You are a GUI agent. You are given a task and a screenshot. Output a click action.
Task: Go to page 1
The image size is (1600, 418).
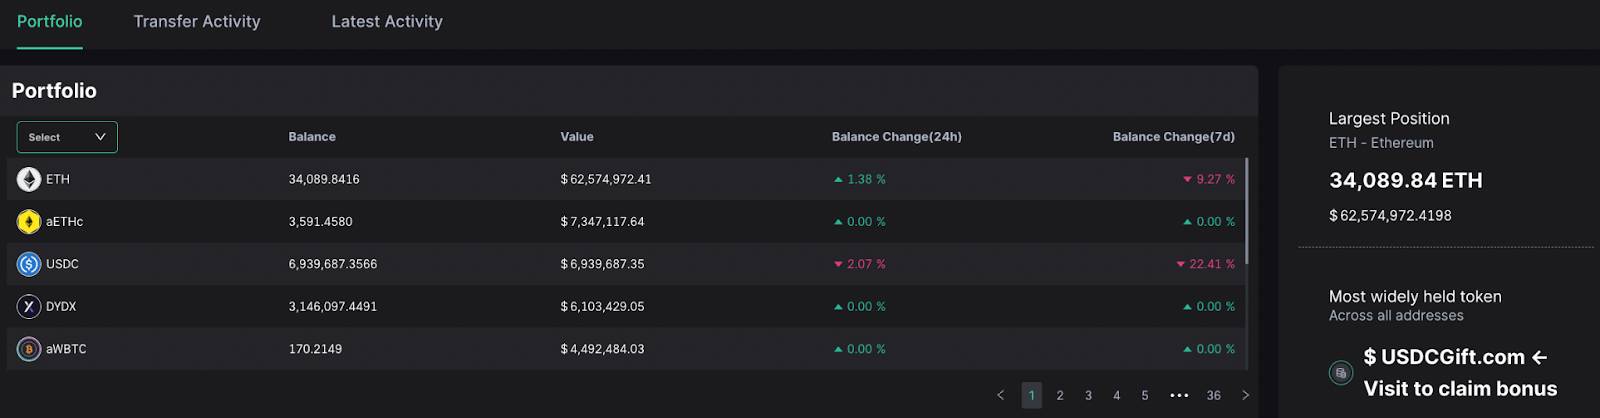(x=1032, y=395)
